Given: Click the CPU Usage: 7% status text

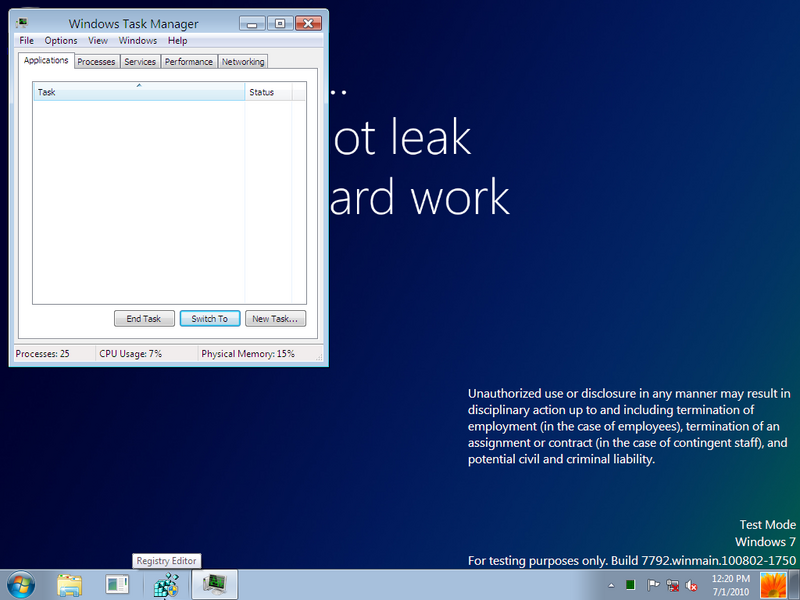Looking at the screenshot, I should (x=131, y=354).
